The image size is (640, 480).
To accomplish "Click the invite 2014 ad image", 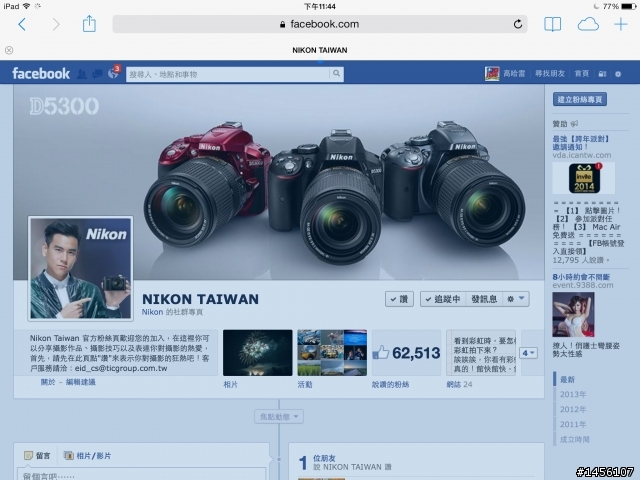I will (584, 178).
